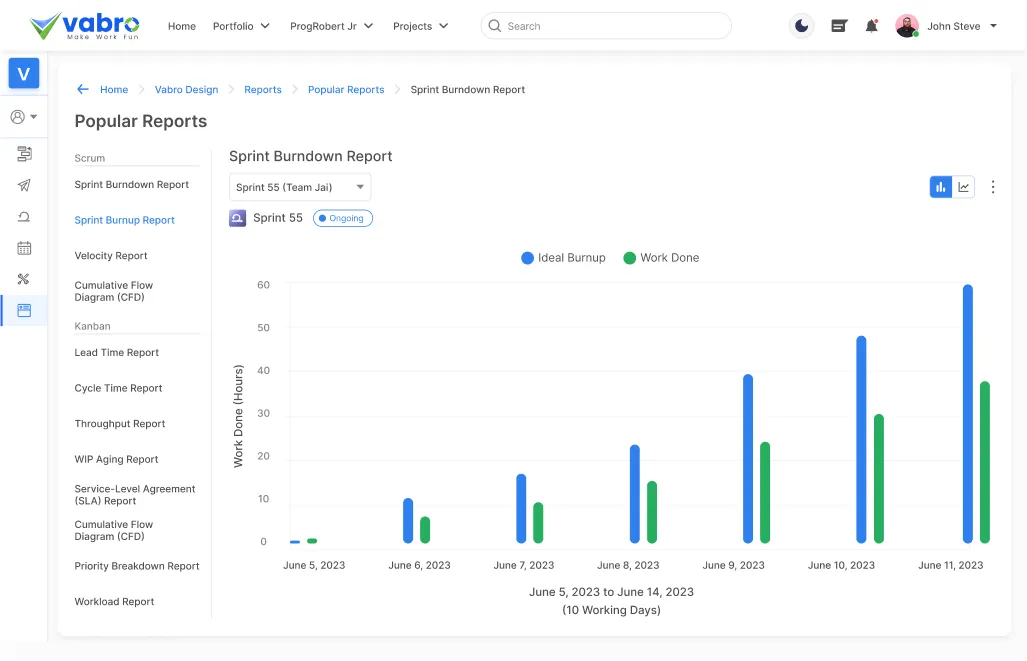
Task: Open the paper plane icon in the sidebar
Action: [23, 185]
